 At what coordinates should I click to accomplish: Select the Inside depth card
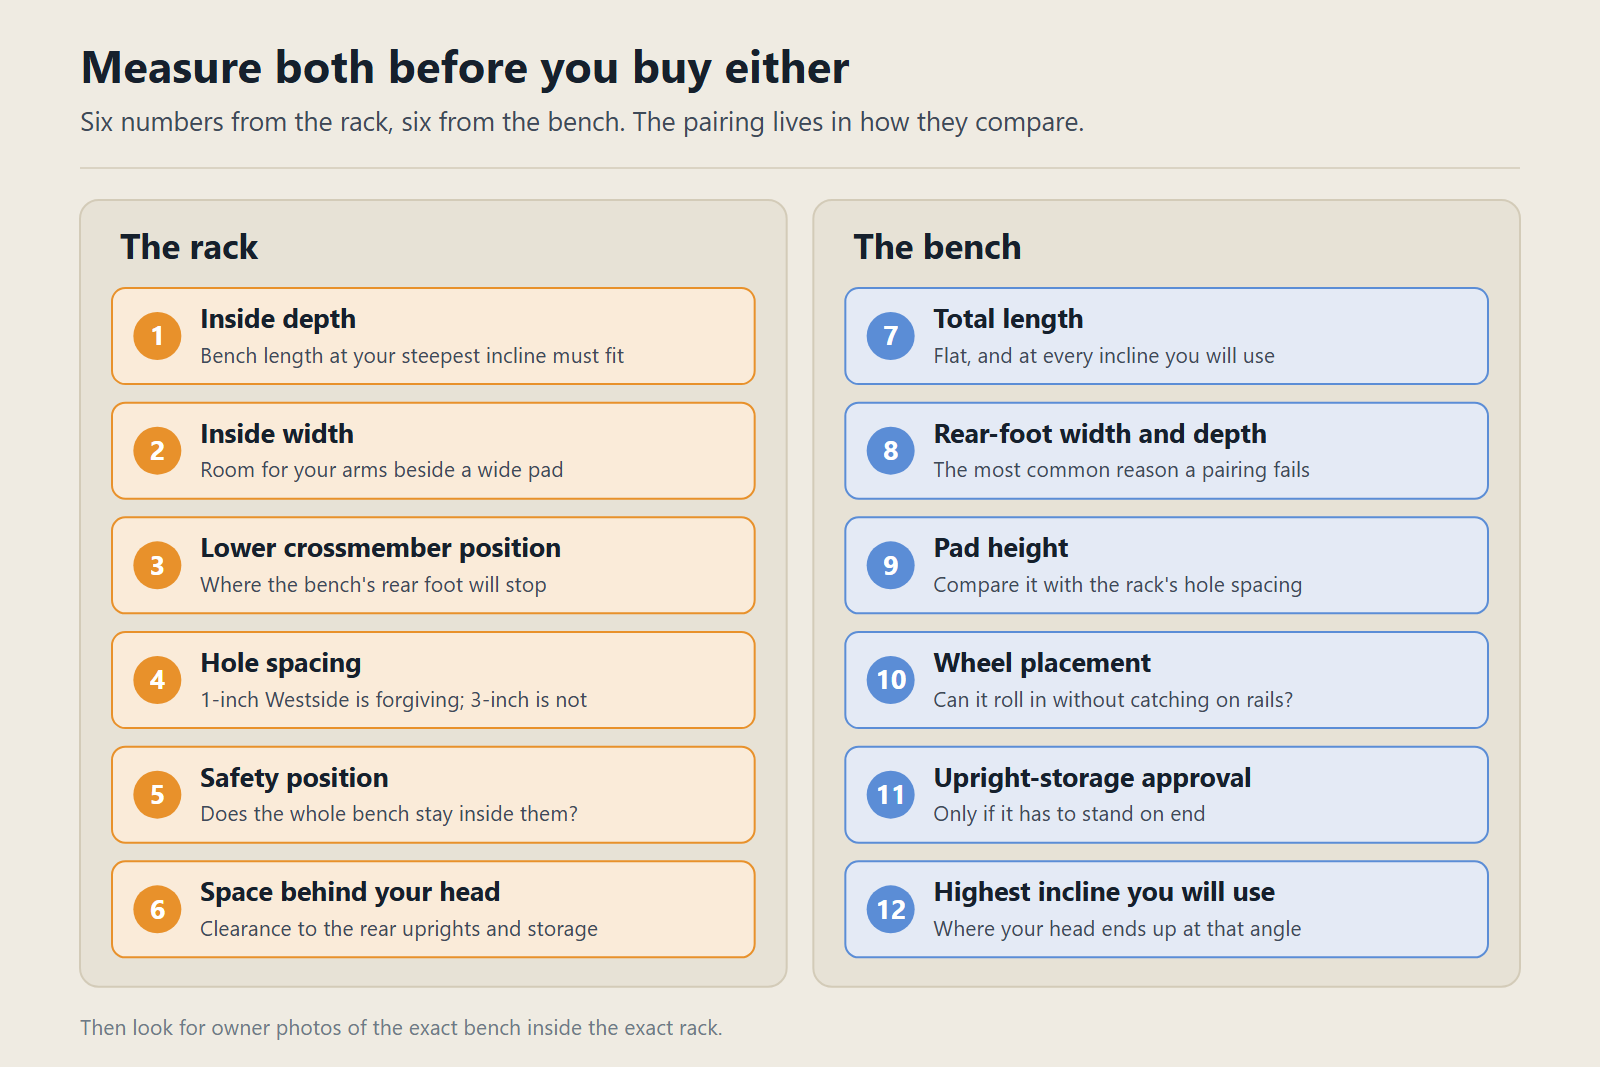tap(433, 336)
